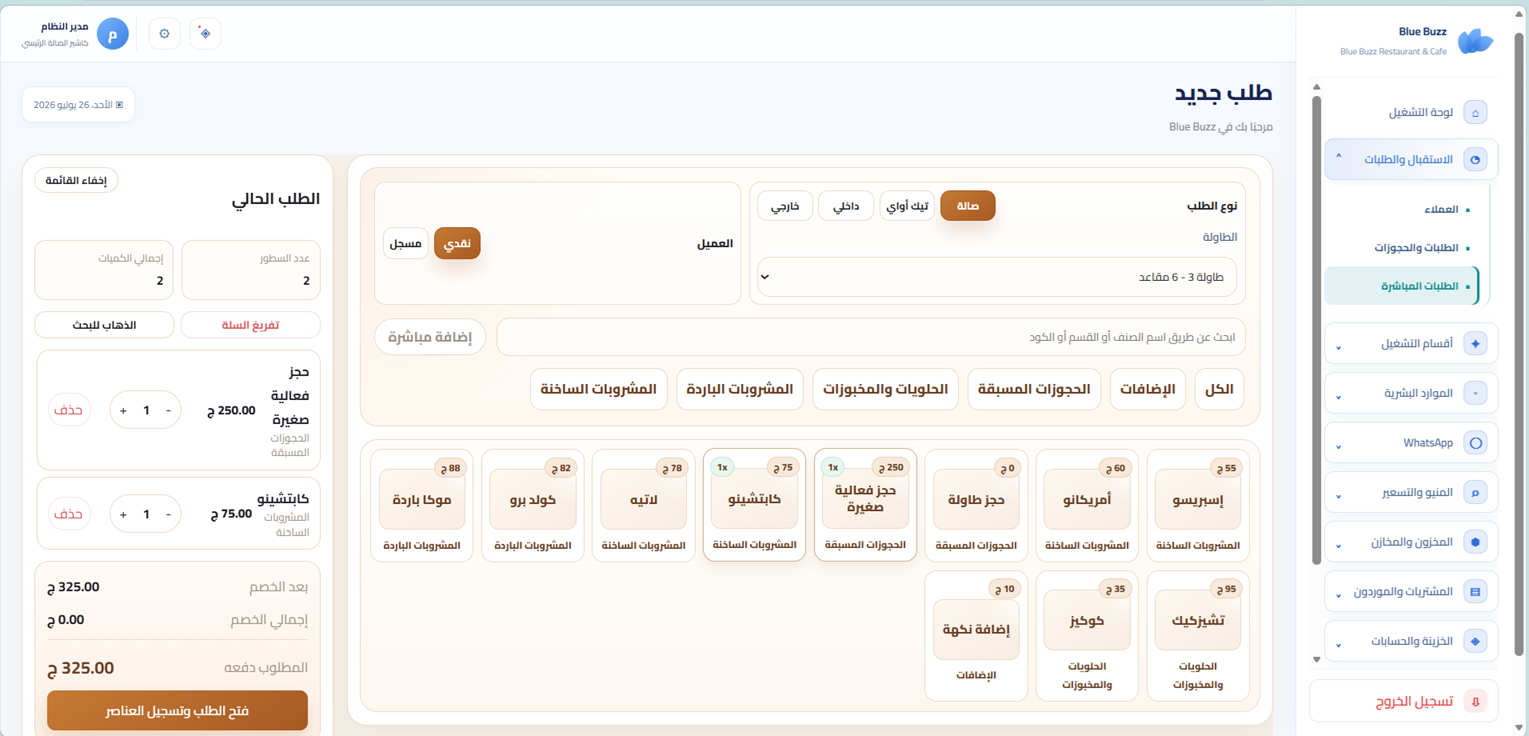Filter items by المشروبات الباردة category
This screenshot has height=736, width=1529.
point(741,389)
